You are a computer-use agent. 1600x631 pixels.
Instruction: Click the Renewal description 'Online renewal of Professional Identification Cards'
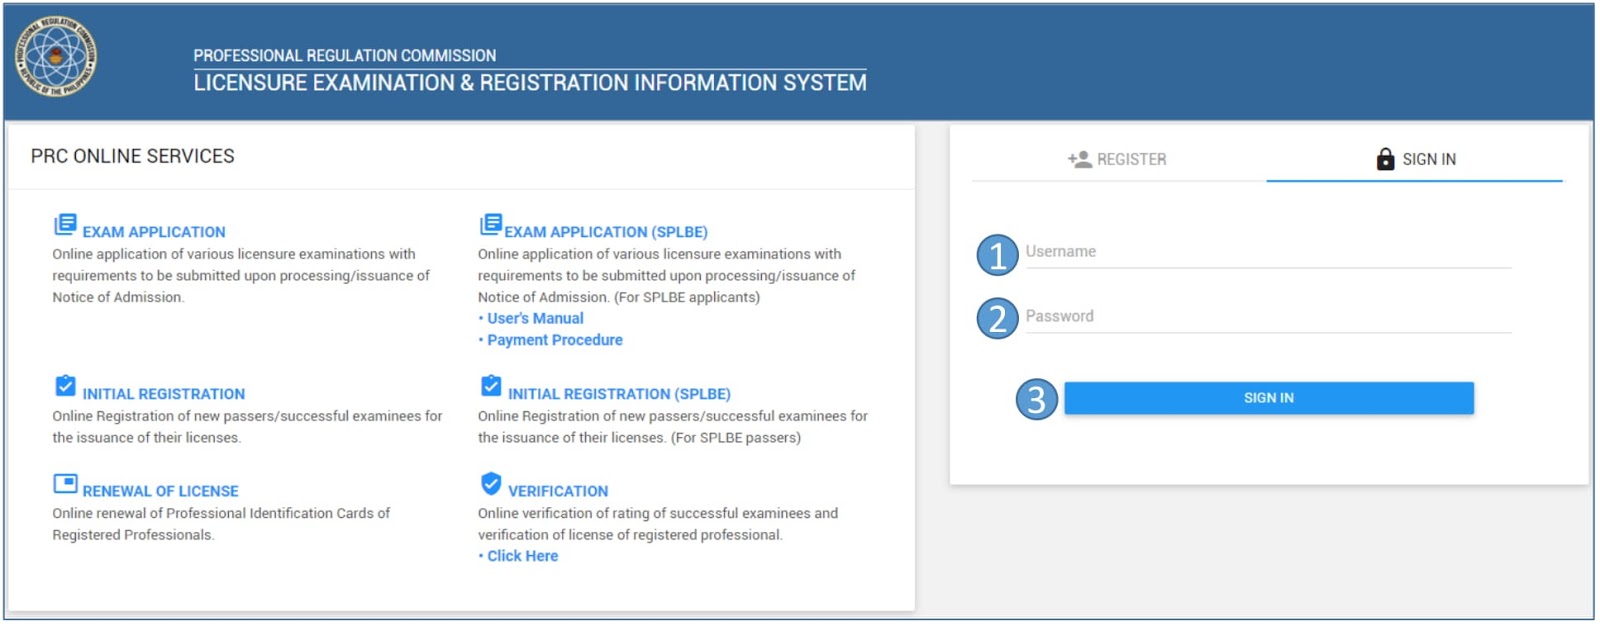click(x=221, y=525)
